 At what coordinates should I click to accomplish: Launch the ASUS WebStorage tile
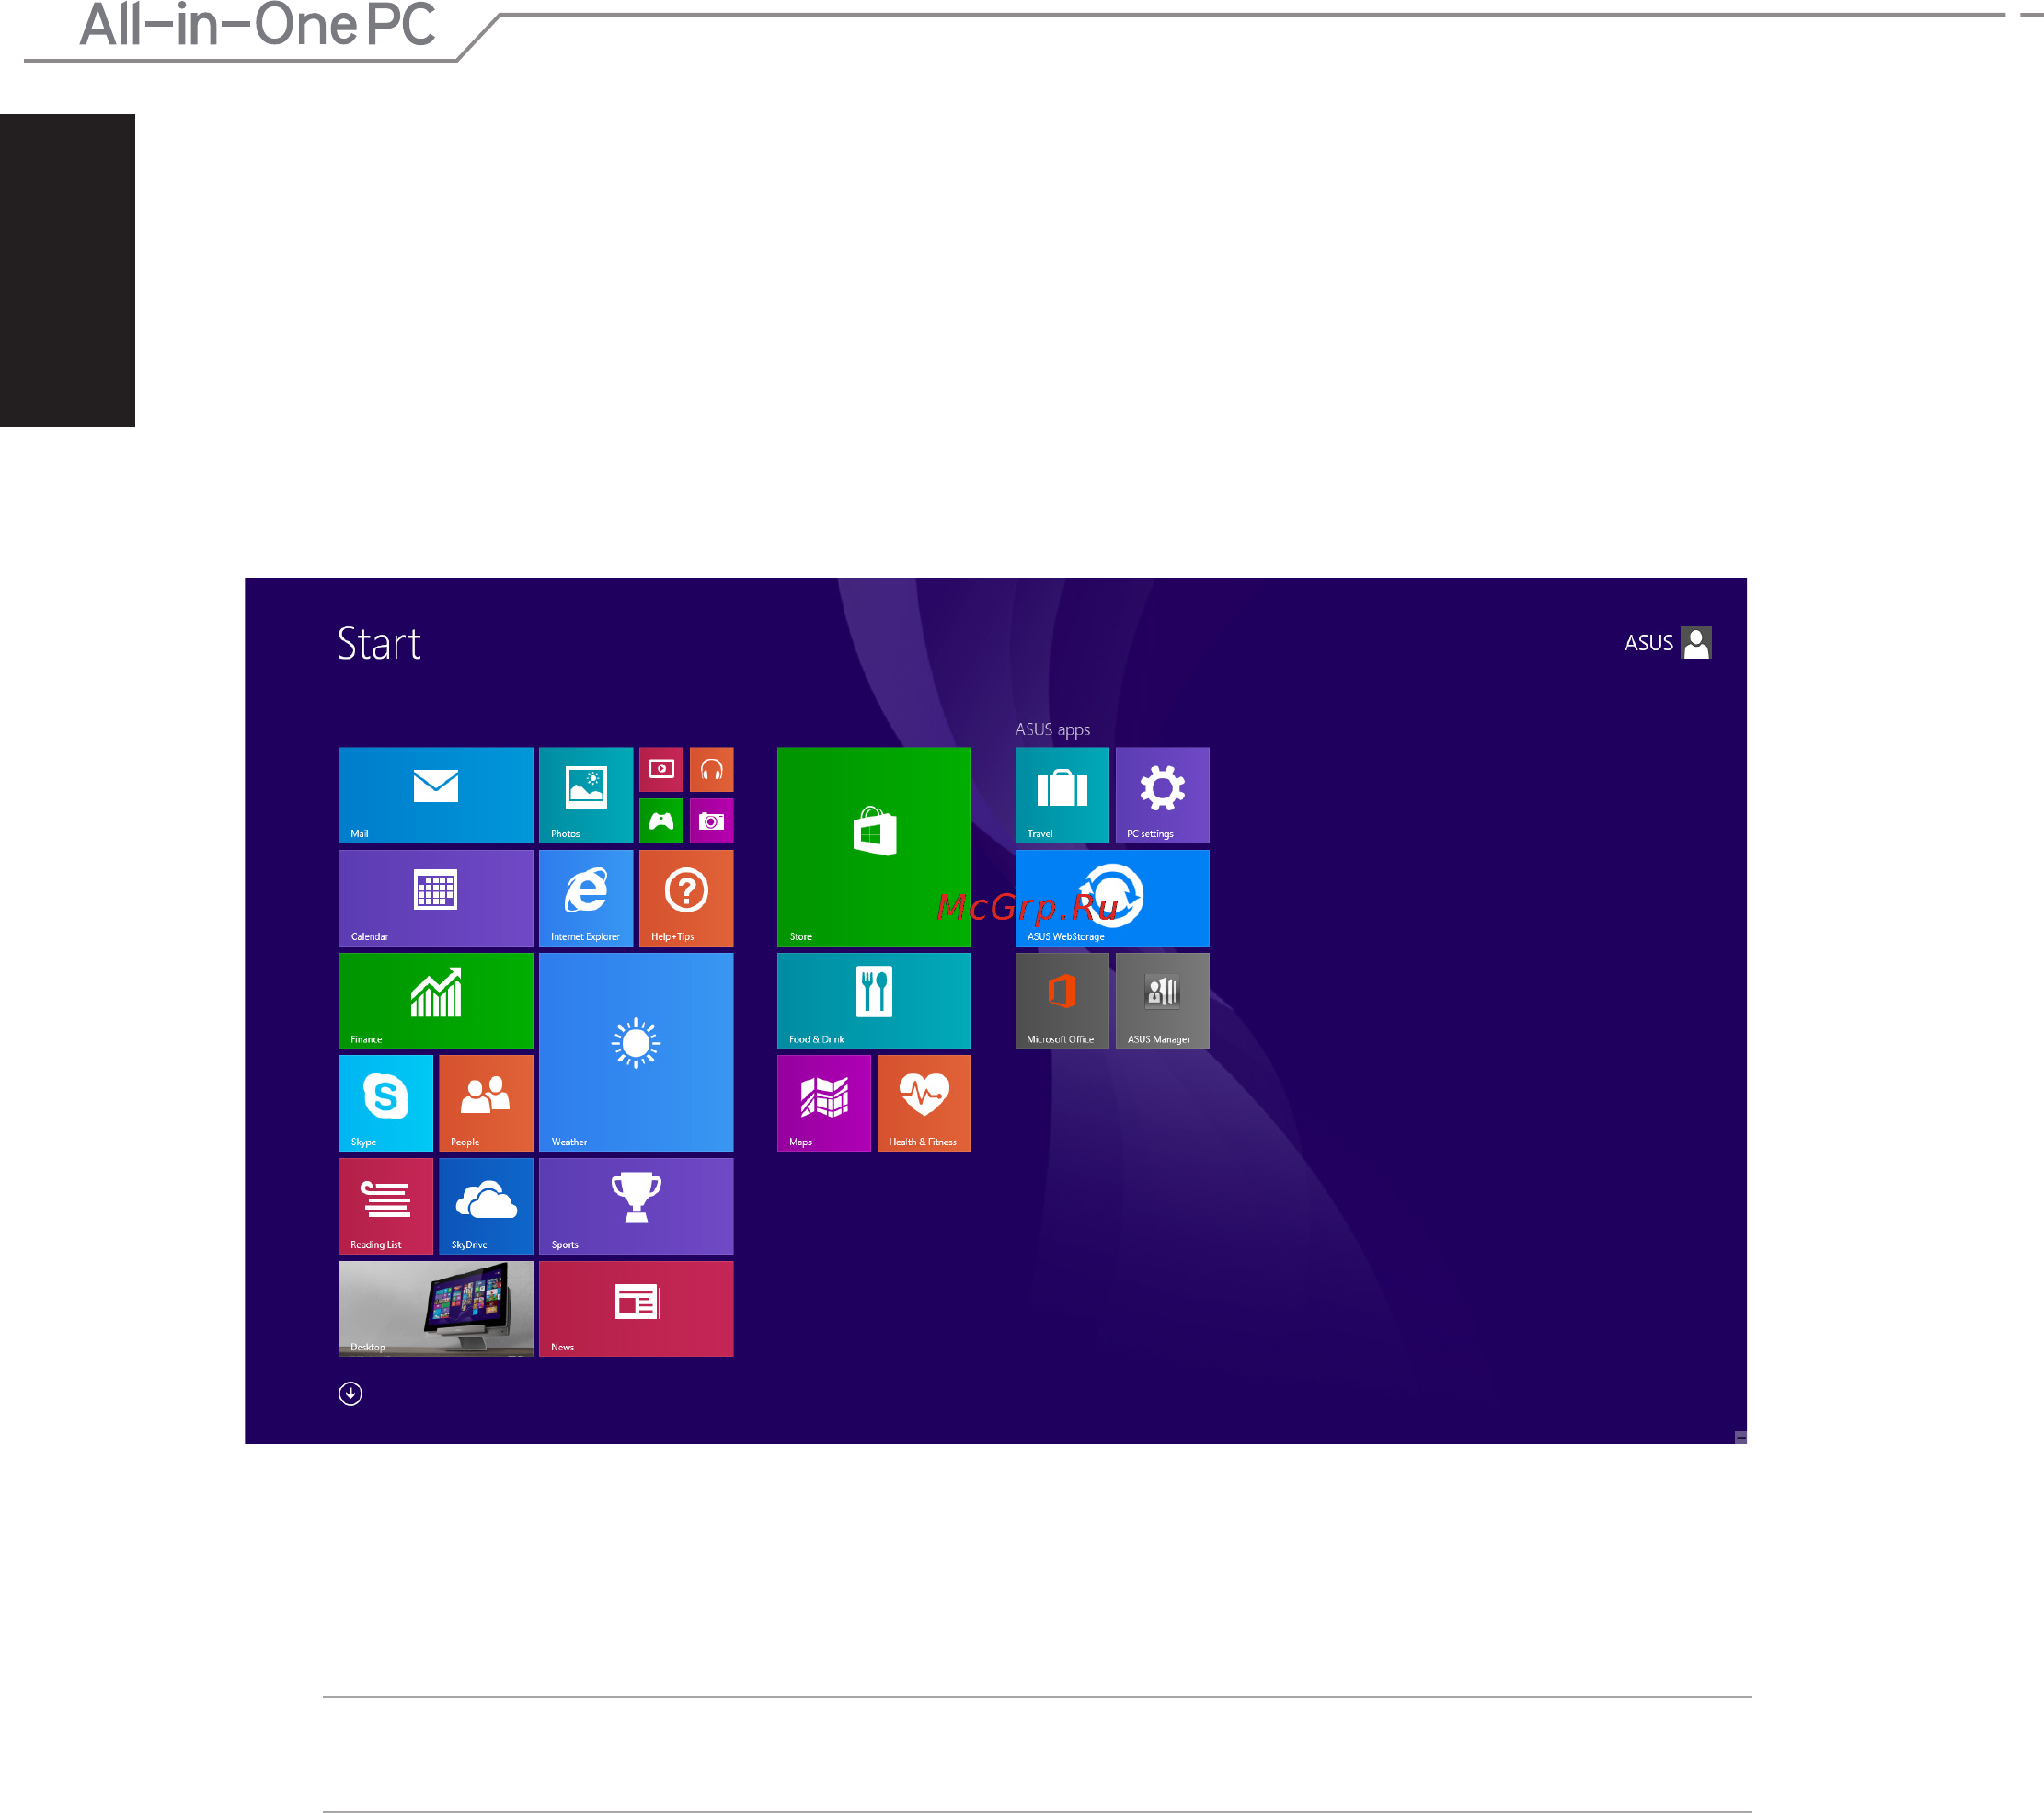coord(1112,898)
